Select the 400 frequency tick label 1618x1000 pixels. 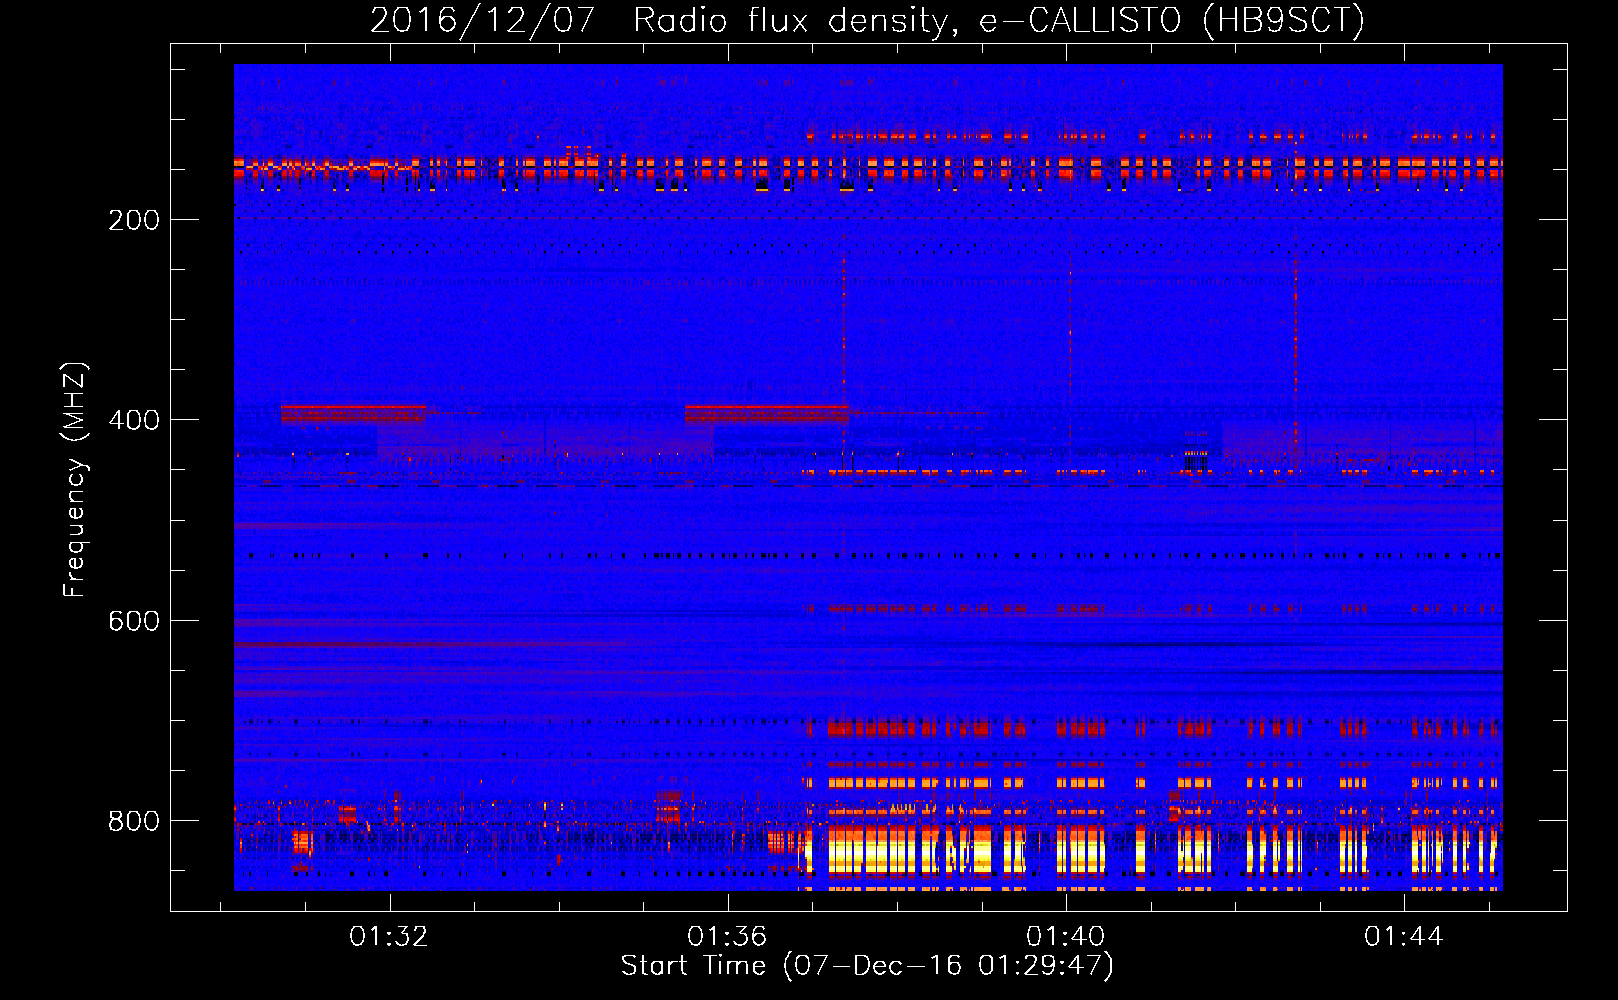[x=134, y=420]
